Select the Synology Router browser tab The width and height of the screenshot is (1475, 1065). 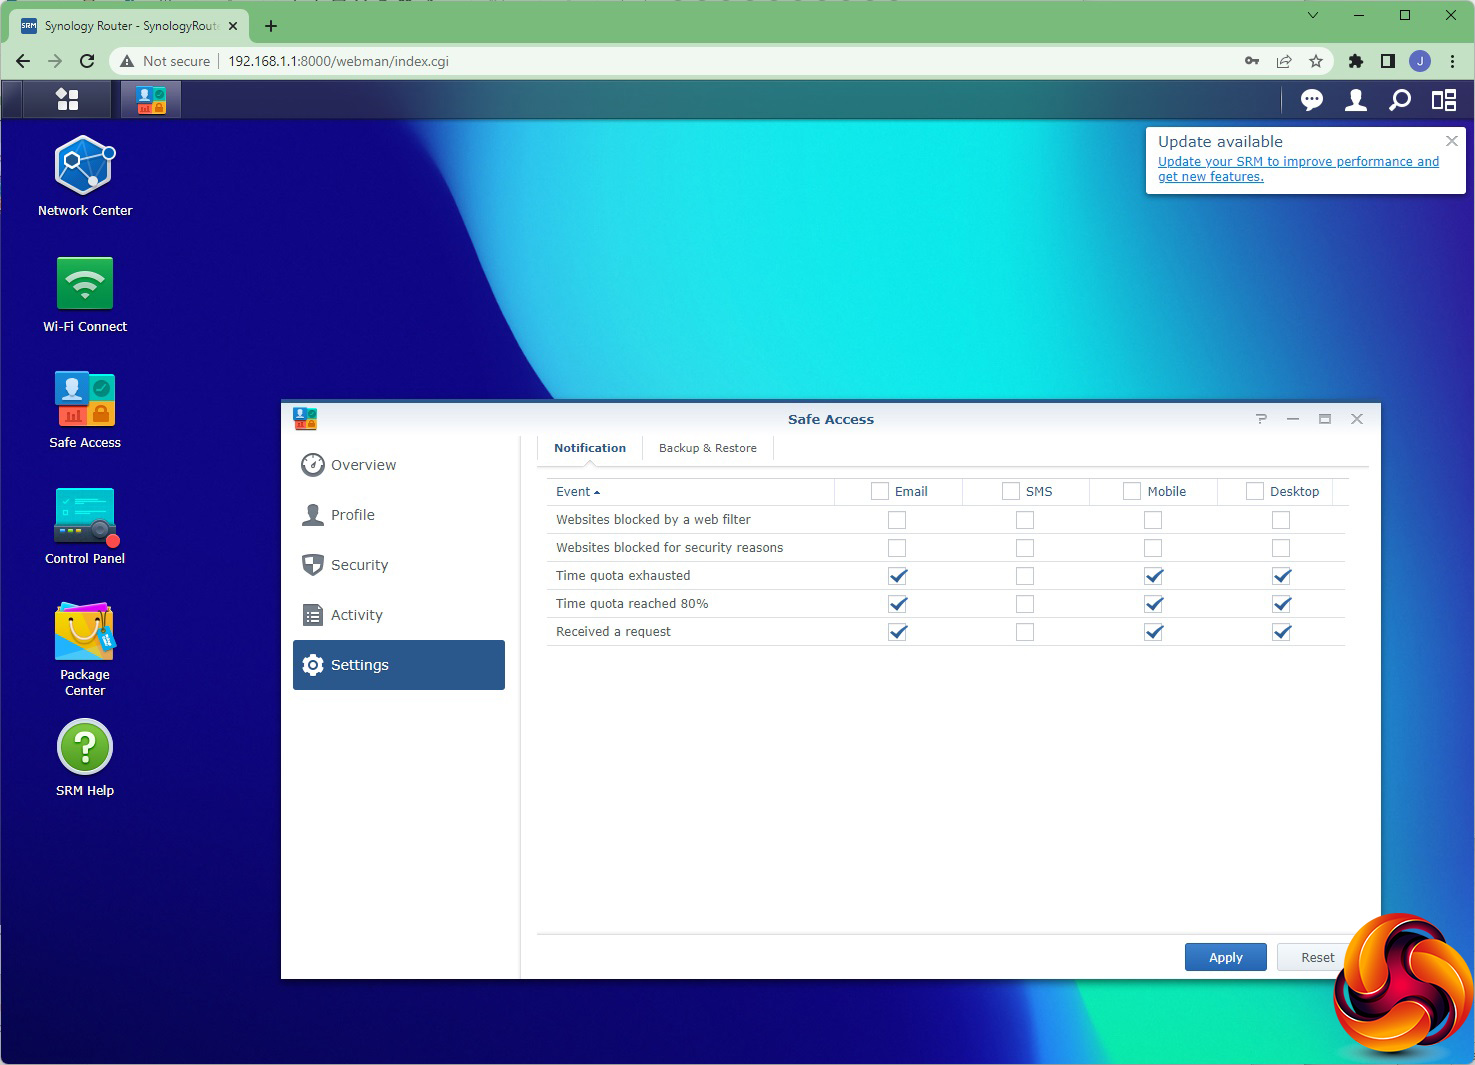(129, 26)
